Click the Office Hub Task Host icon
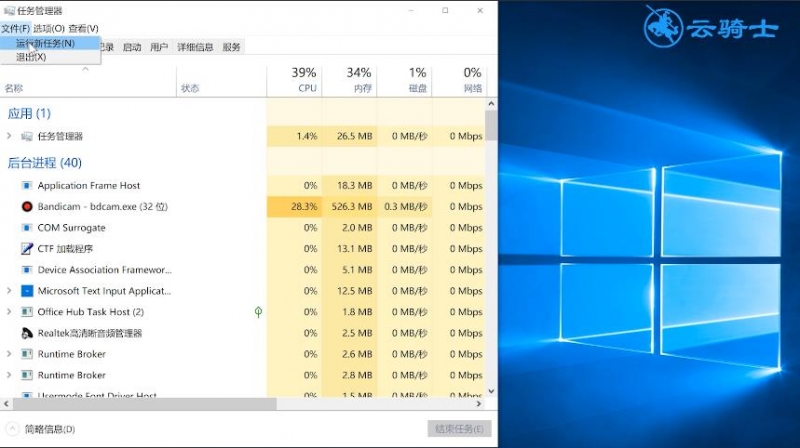 point(27,312)
